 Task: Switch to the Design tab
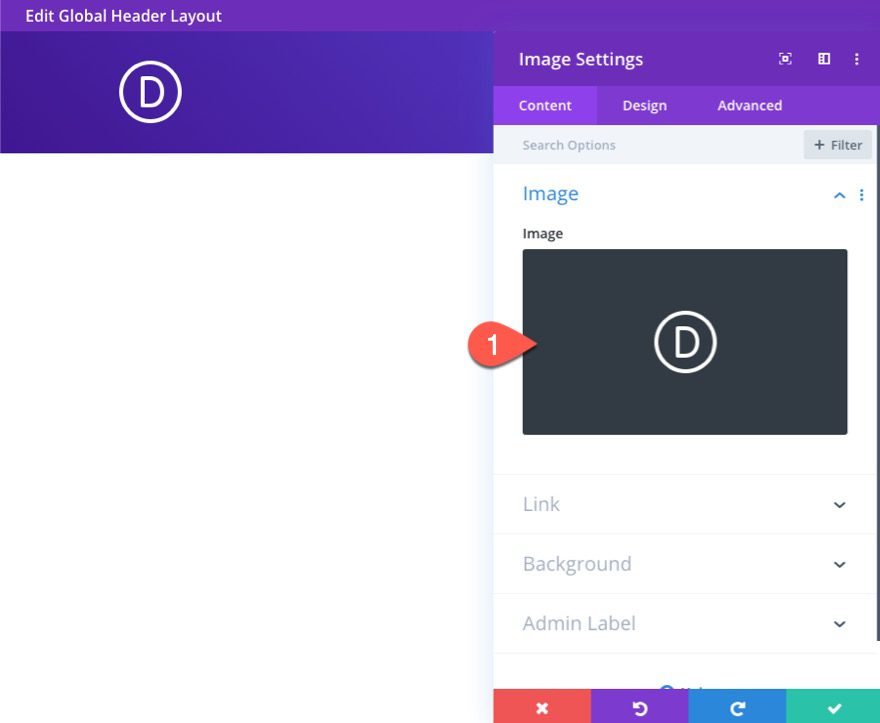tap(644, 105)
